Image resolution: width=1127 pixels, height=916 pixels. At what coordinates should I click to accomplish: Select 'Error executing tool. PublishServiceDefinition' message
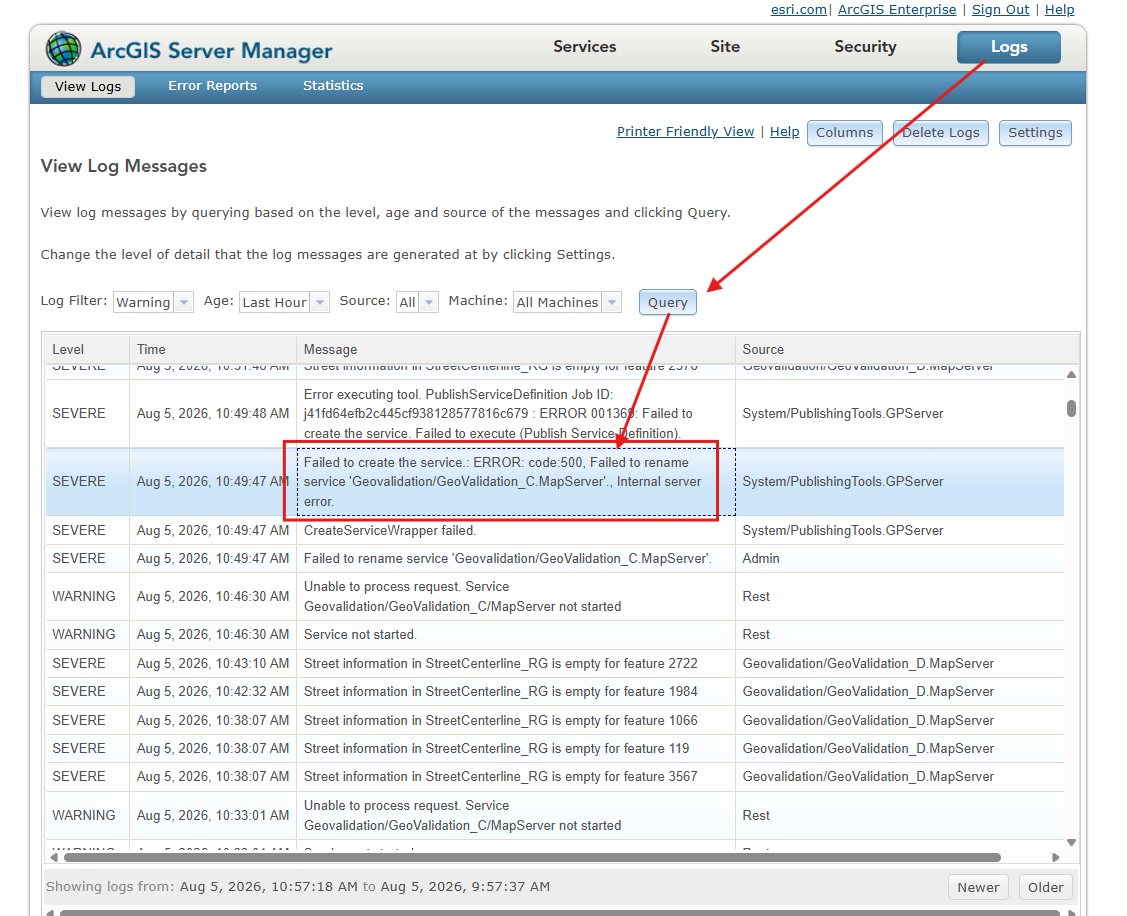tap(515, 414)
